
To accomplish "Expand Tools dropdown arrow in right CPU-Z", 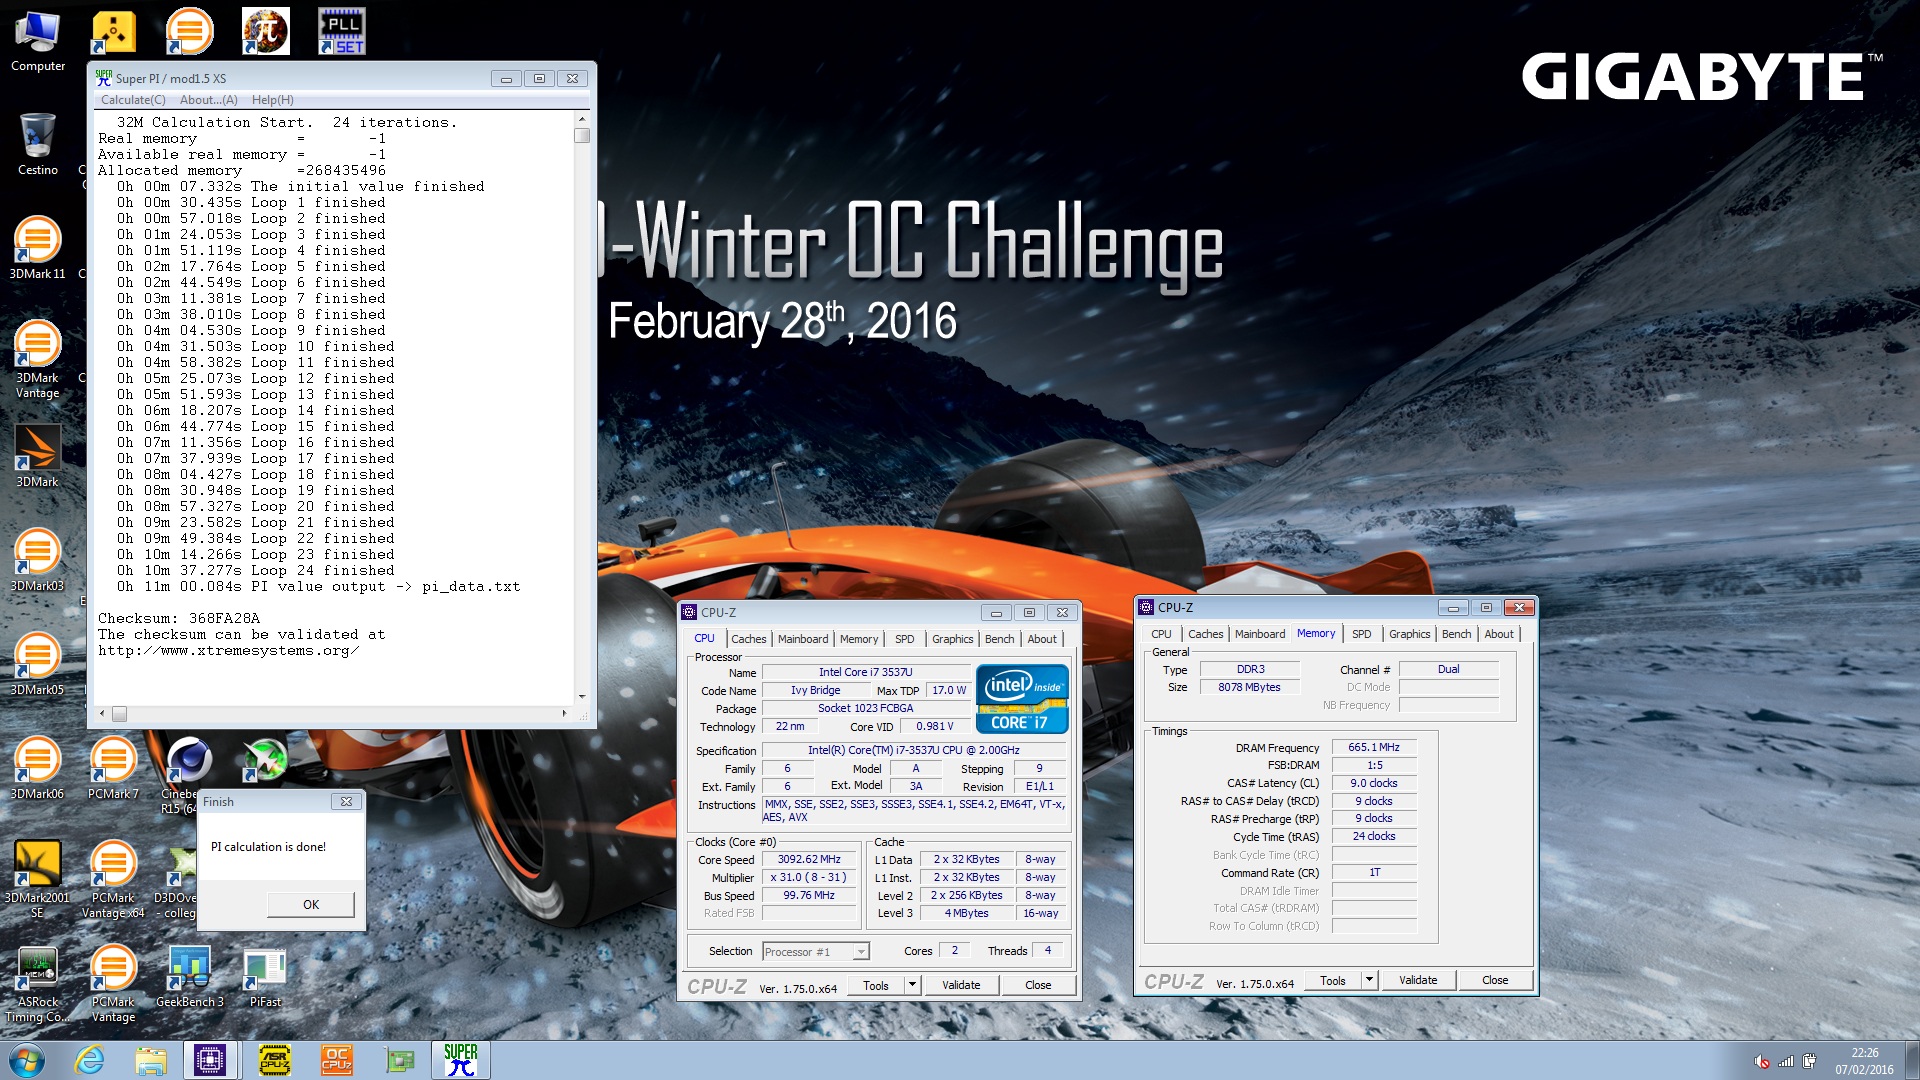I will (1369, 980).
